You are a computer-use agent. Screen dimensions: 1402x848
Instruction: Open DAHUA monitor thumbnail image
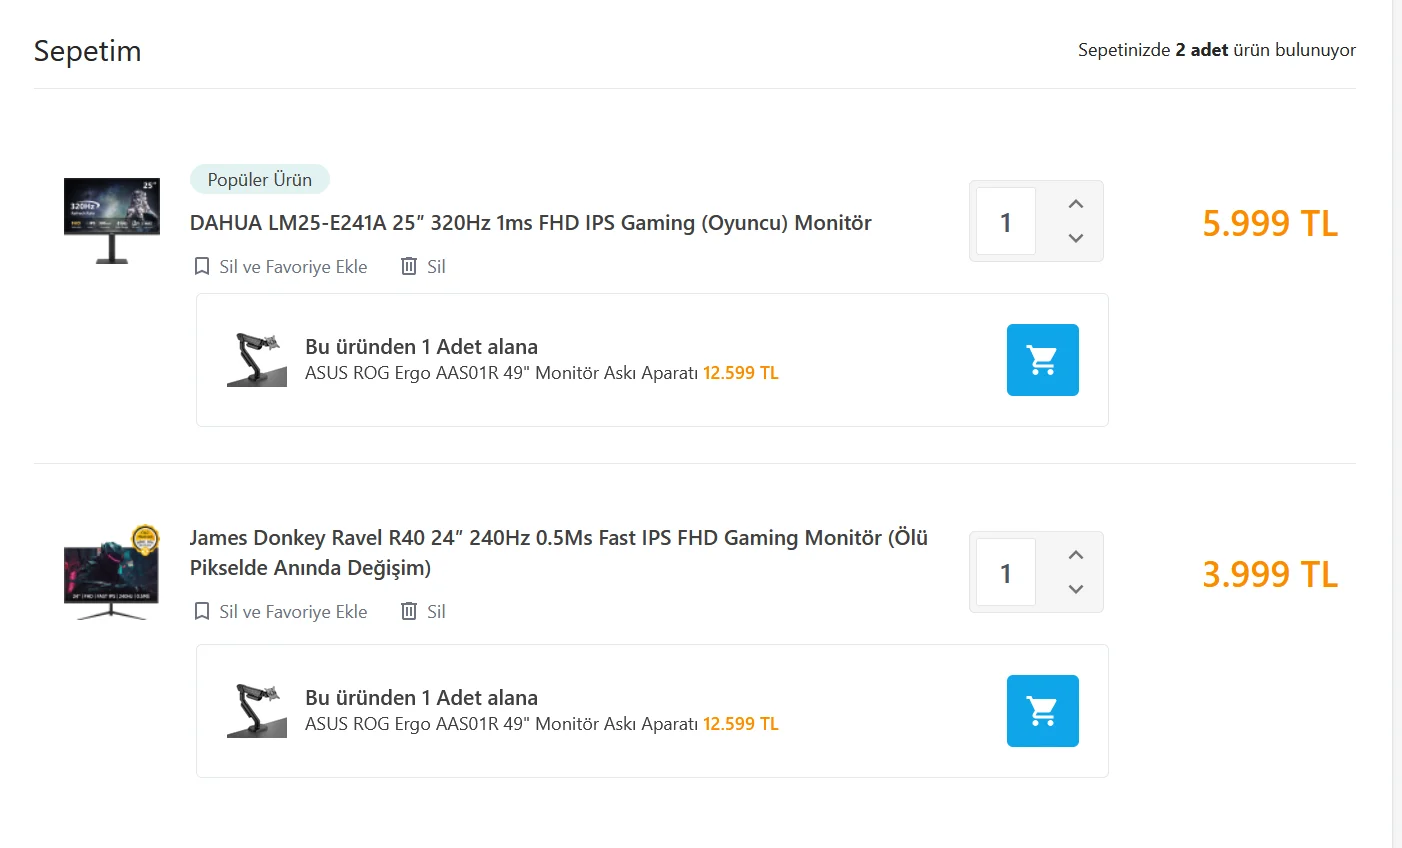(x=112, y=221)
